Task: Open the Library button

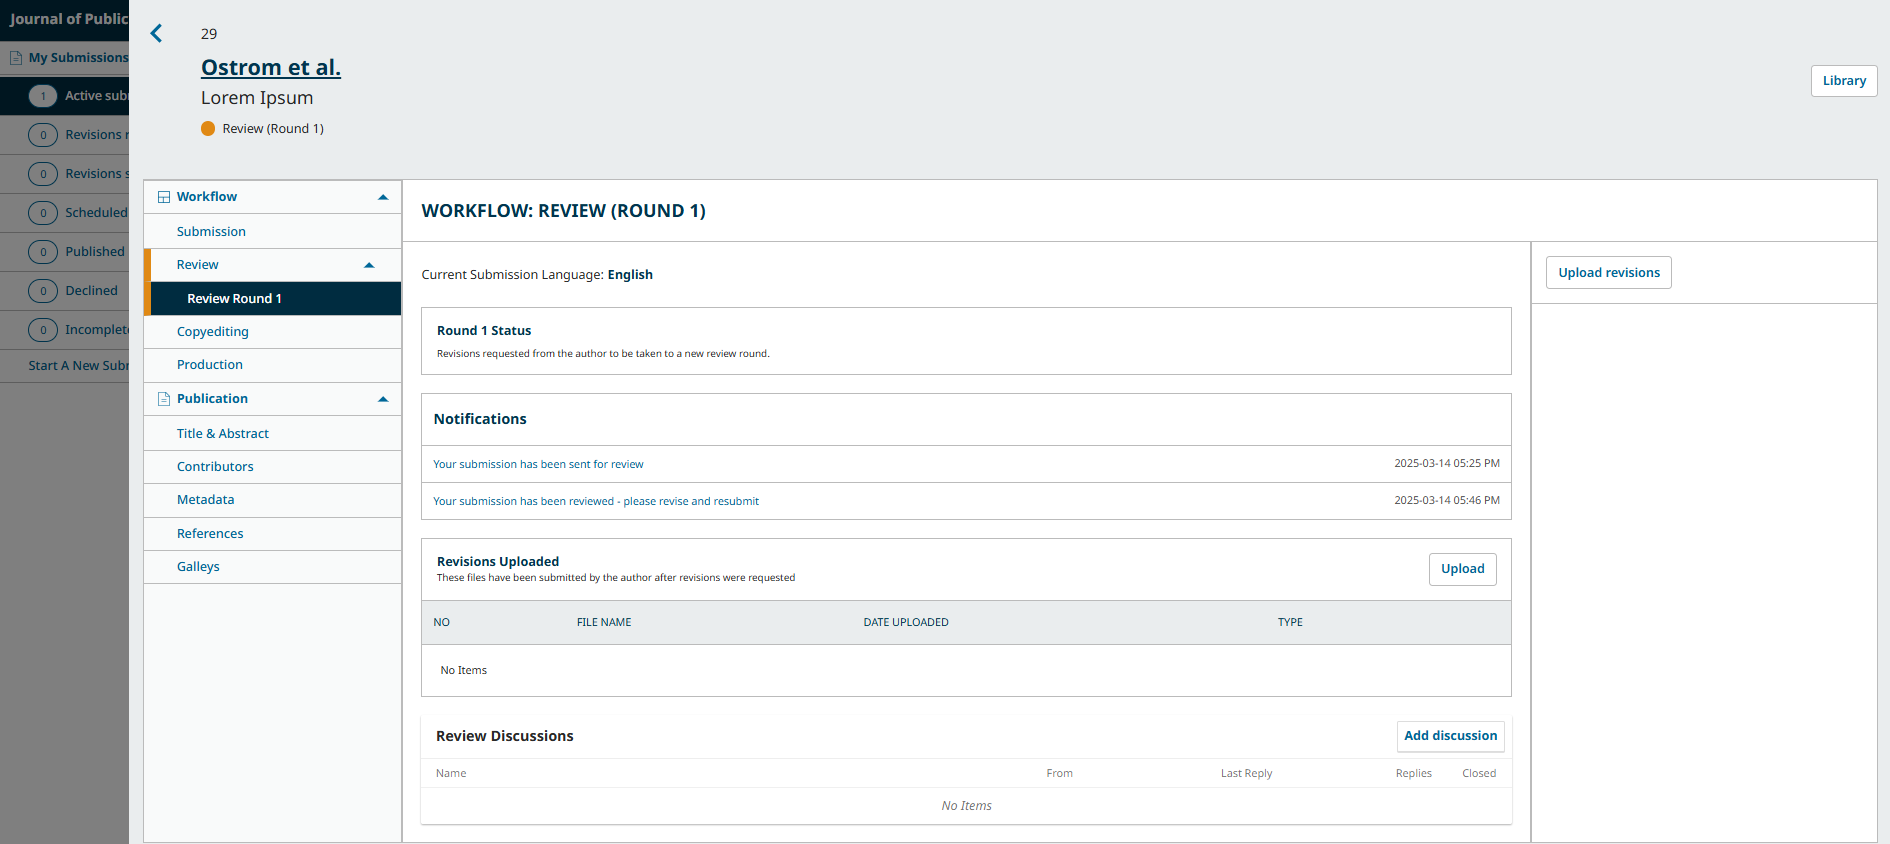Action: (x=1844, y=81)
